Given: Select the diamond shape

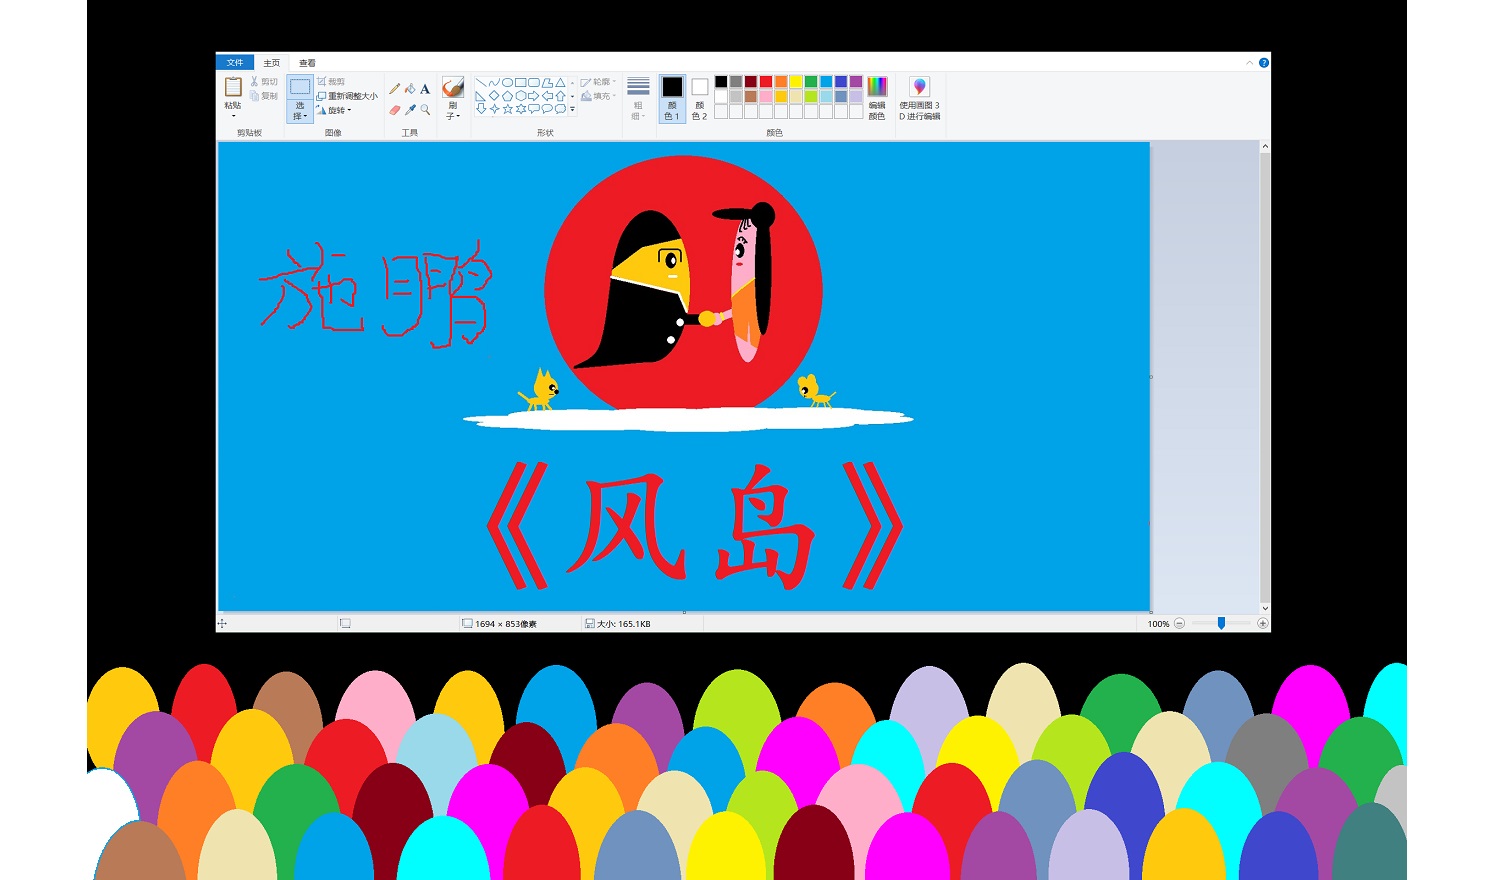Looking at the screenshot, I should pos(494,96).
